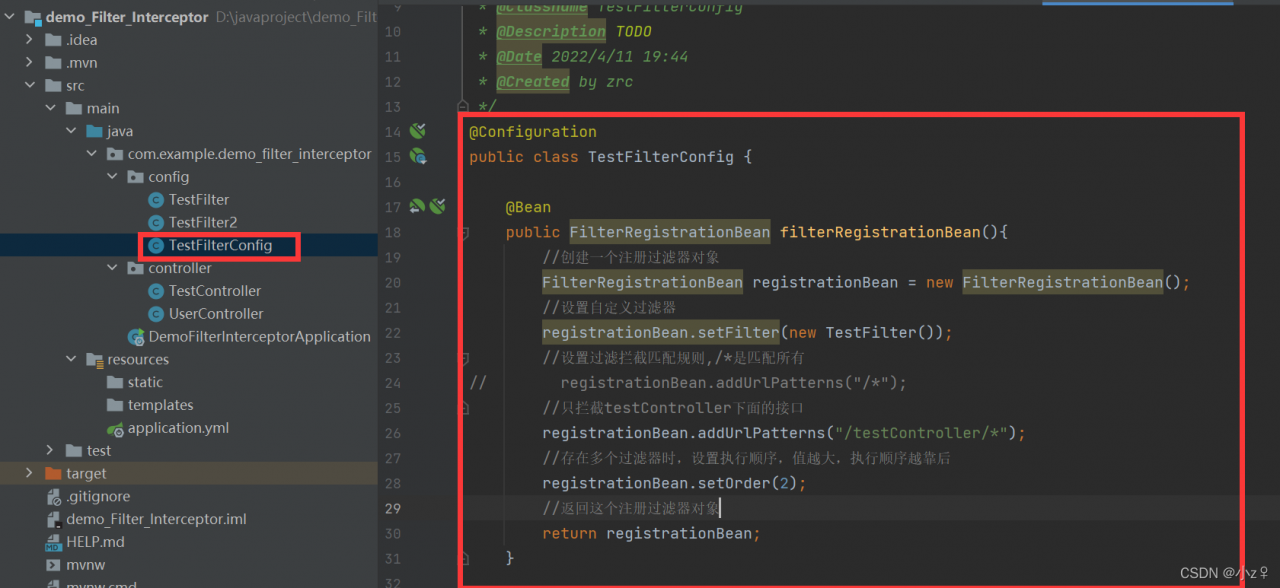Viewport: 1280px width, 588px height.
Task: Click the comment fold marker on line 13
Action: tap(463, 106)
